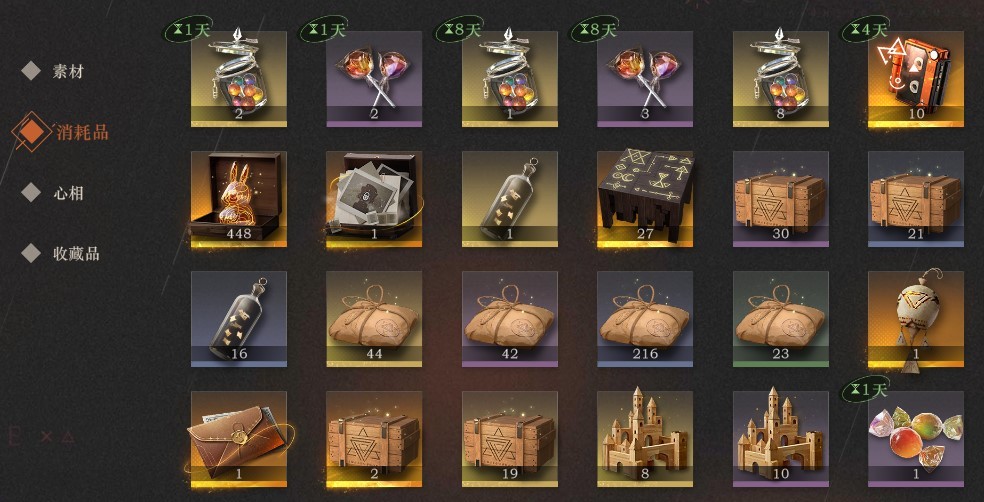Screen dimensions: 984x502
Task: Select the sealed leather envelope item
Action: tap(238, 439)
